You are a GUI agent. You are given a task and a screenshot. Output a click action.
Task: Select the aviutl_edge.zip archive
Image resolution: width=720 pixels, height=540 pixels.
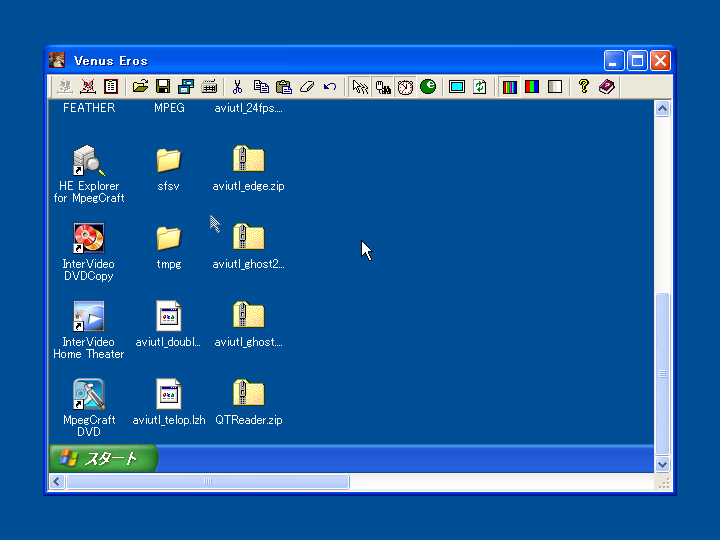tap(248, 168)
